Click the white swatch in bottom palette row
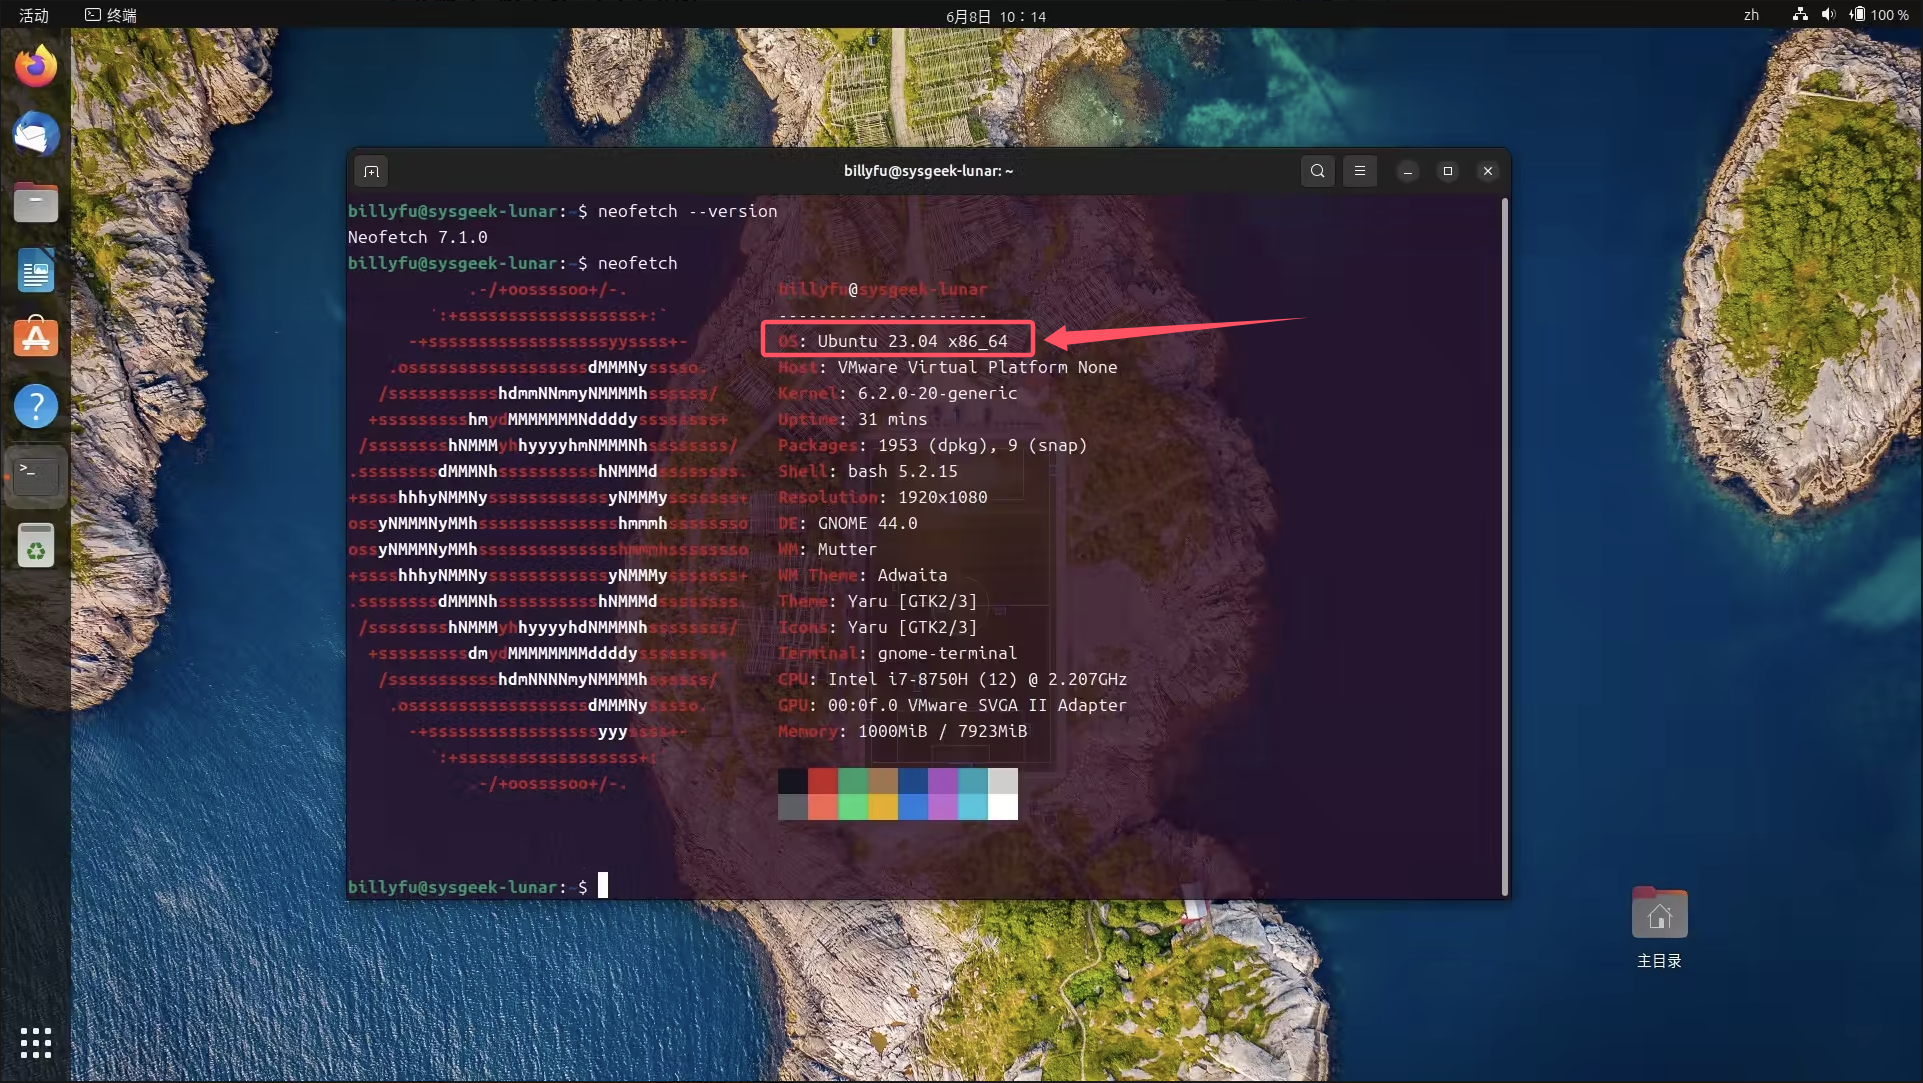The image size is (1923, 1083). pyautogui.click(x=1003, y=807)
